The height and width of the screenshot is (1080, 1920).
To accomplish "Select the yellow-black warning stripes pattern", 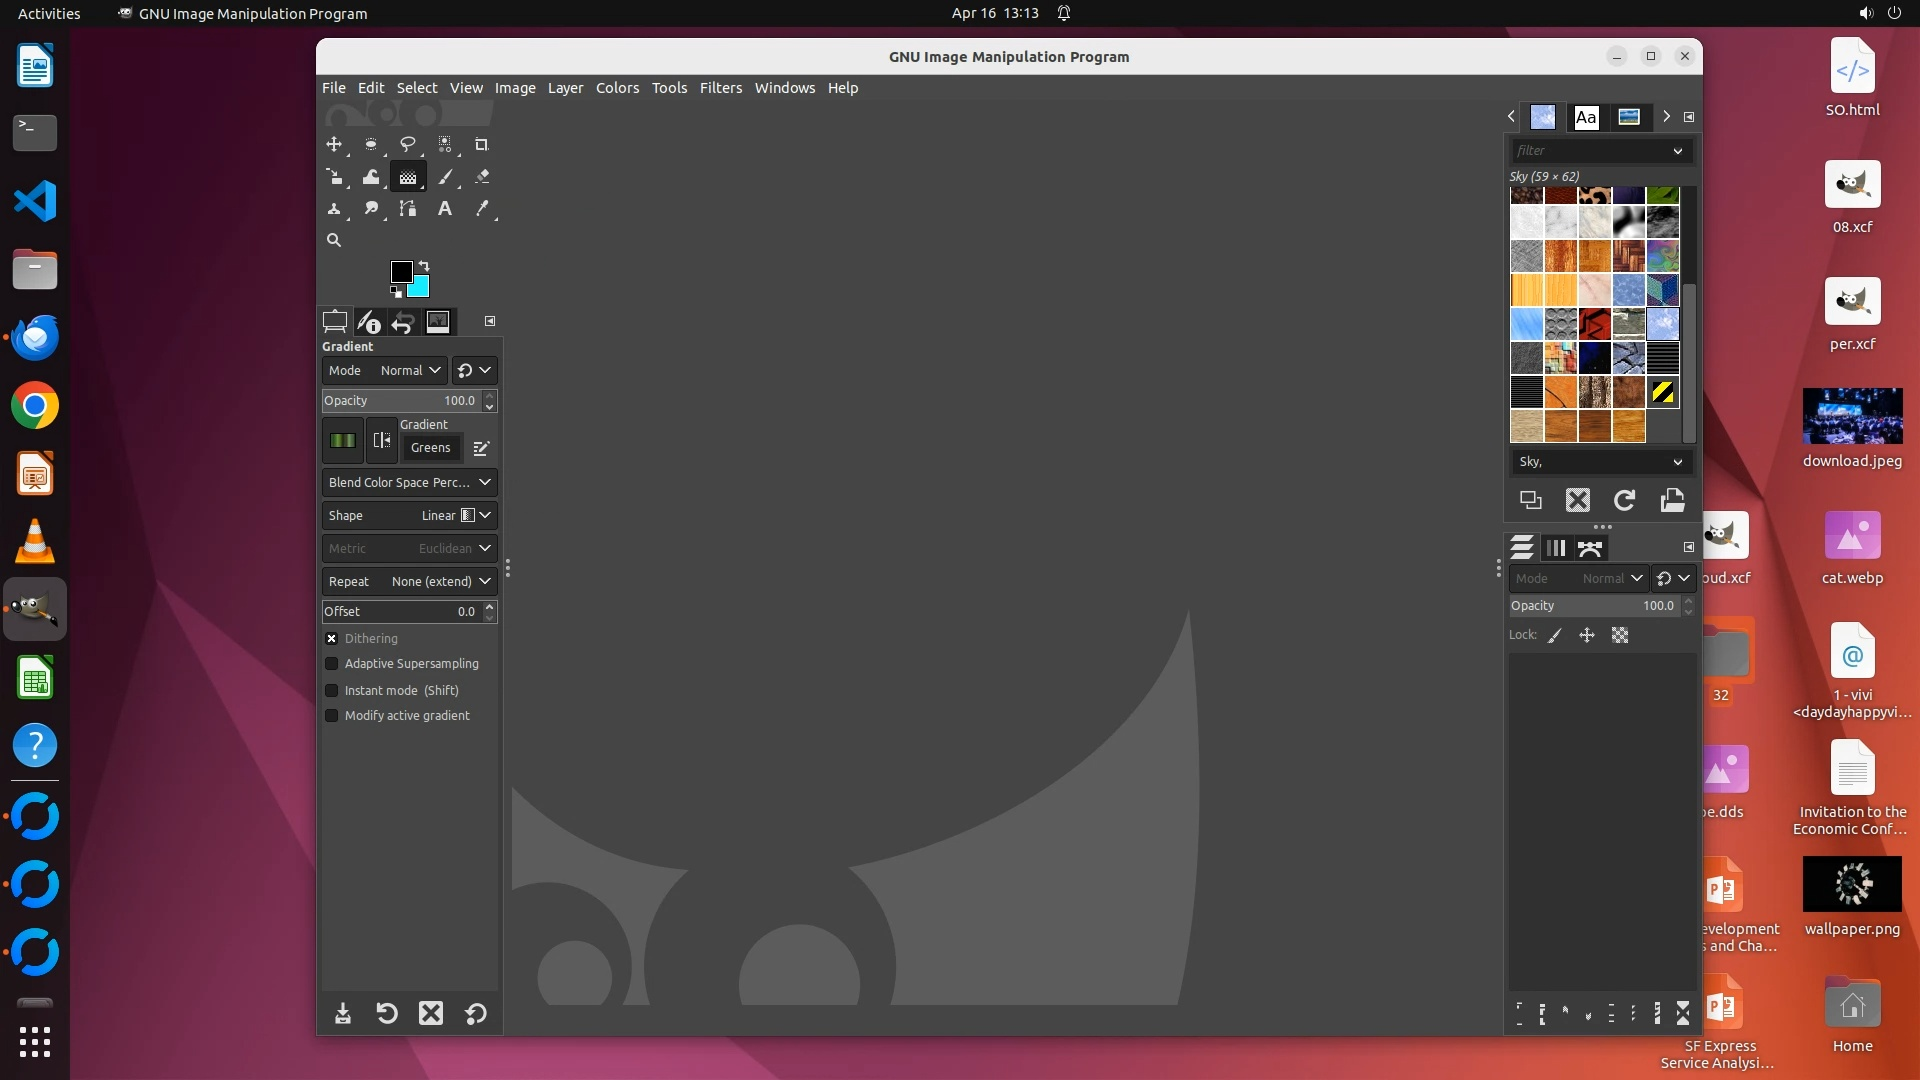I will 1663,393.
